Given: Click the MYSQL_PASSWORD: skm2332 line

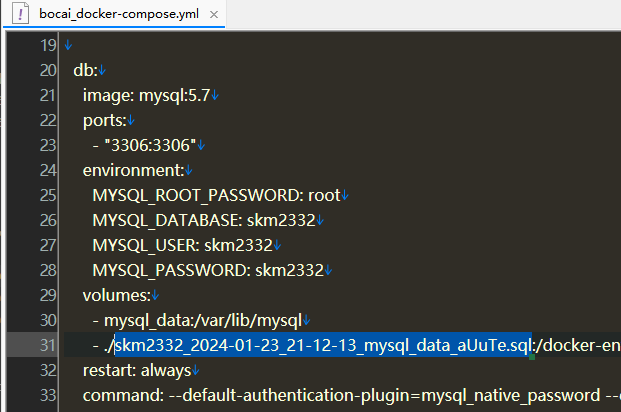Looking at the screenshot, I should tap(208, 270).
